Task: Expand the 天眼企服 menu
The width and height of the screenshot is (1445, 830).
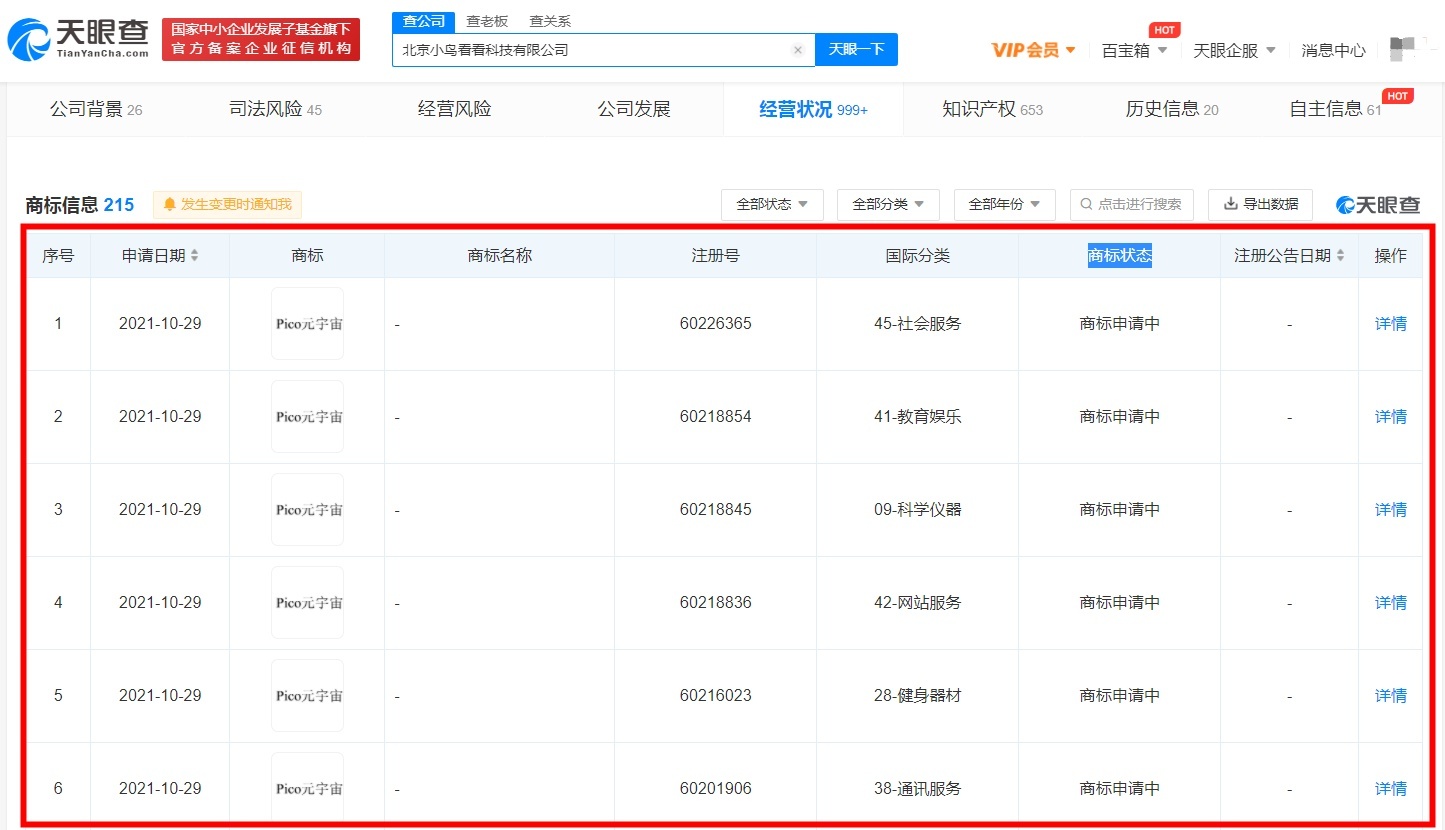Action: [1234, 50]
